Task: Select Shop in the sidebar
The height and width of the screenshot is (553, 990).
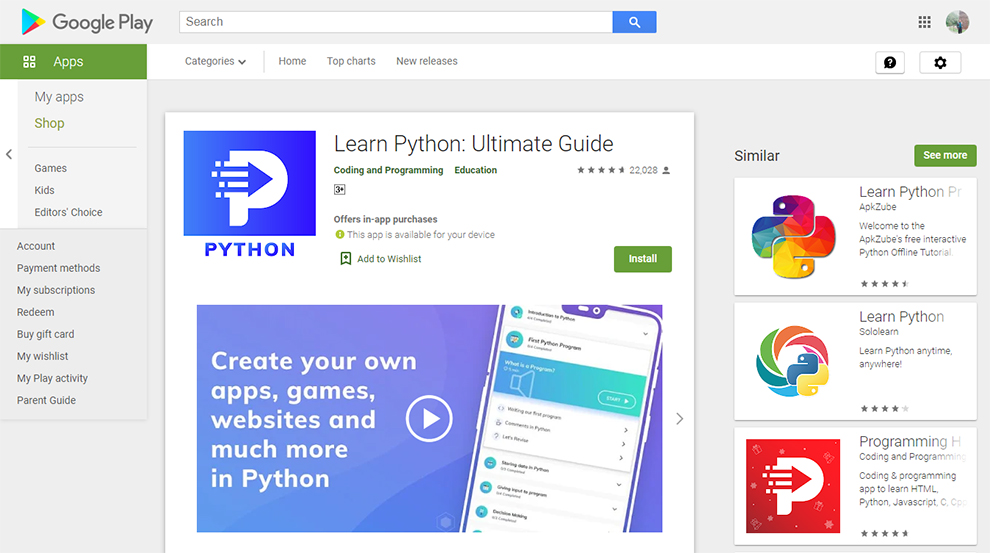Action: 49,123
